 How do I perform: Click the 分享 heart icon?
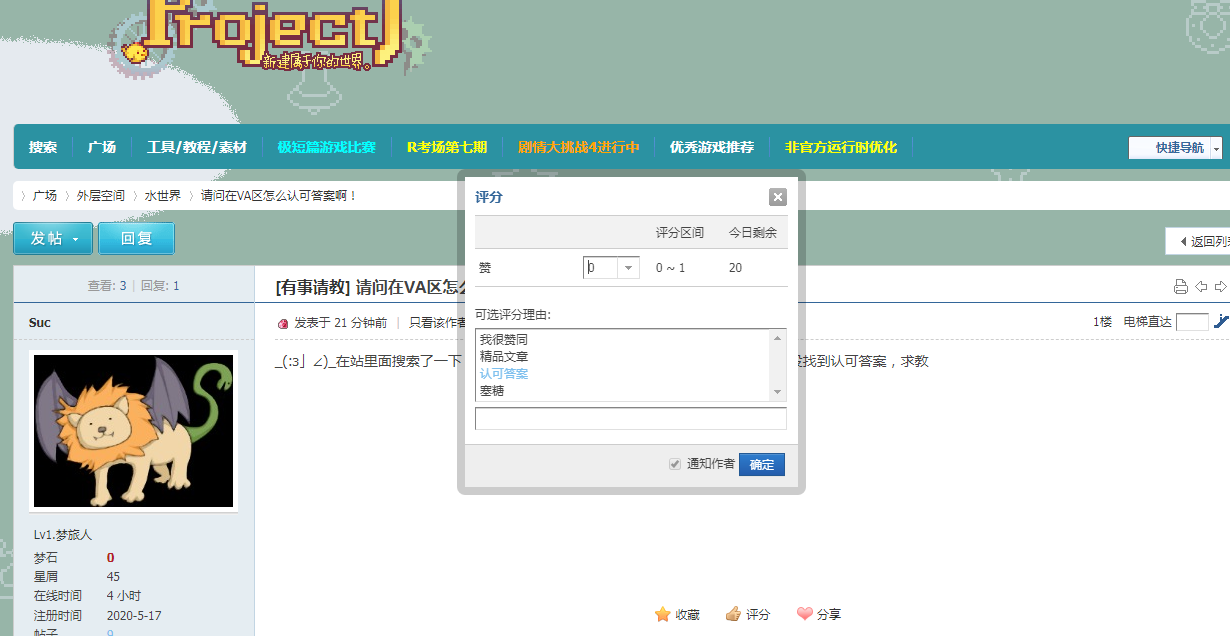[x=804, y=614]
